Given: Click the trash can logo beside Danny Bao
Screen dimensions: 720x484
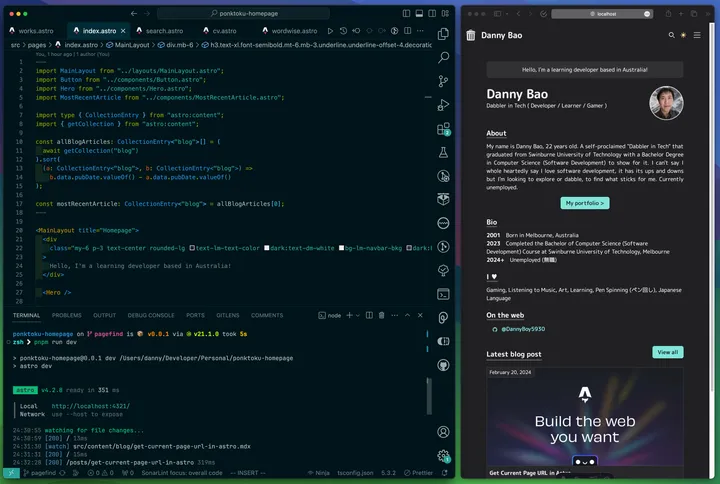Looking at the screenshot, I should point(471,35).
